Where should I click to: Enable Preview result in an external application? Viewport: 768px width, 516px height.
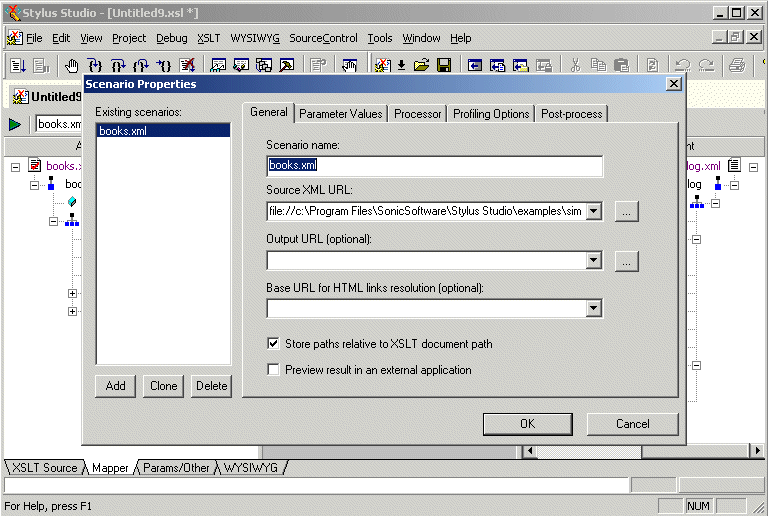pos(273,369)
